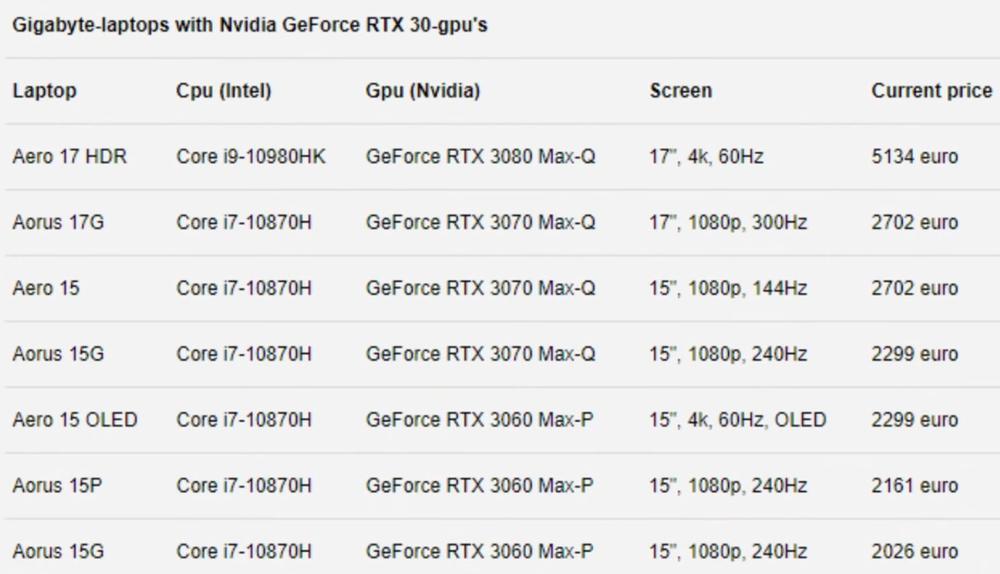Click the 2161 euro price
The width and height of the screenshot is (1000, 574).
pyautogui.click(x=915, y=486)
